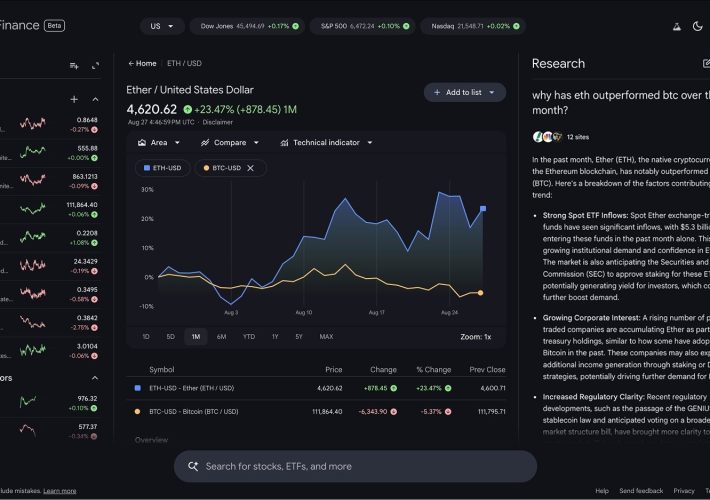Open the Dow Jones index chip
This screenshot has width=710, height=500.
[x=249, y=26]
